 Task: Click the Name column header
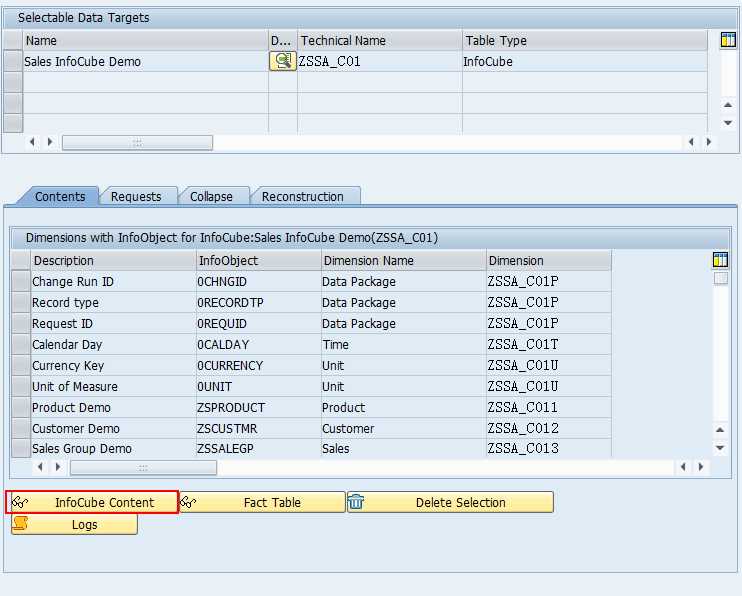(145, 41)
